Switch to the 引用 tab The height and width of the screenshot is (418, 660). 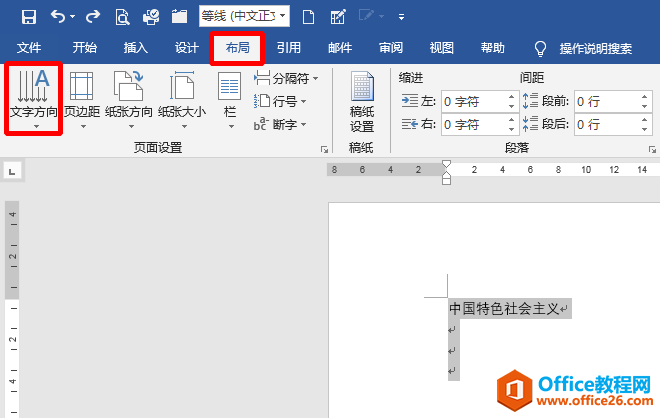click(x=289, y=48)
